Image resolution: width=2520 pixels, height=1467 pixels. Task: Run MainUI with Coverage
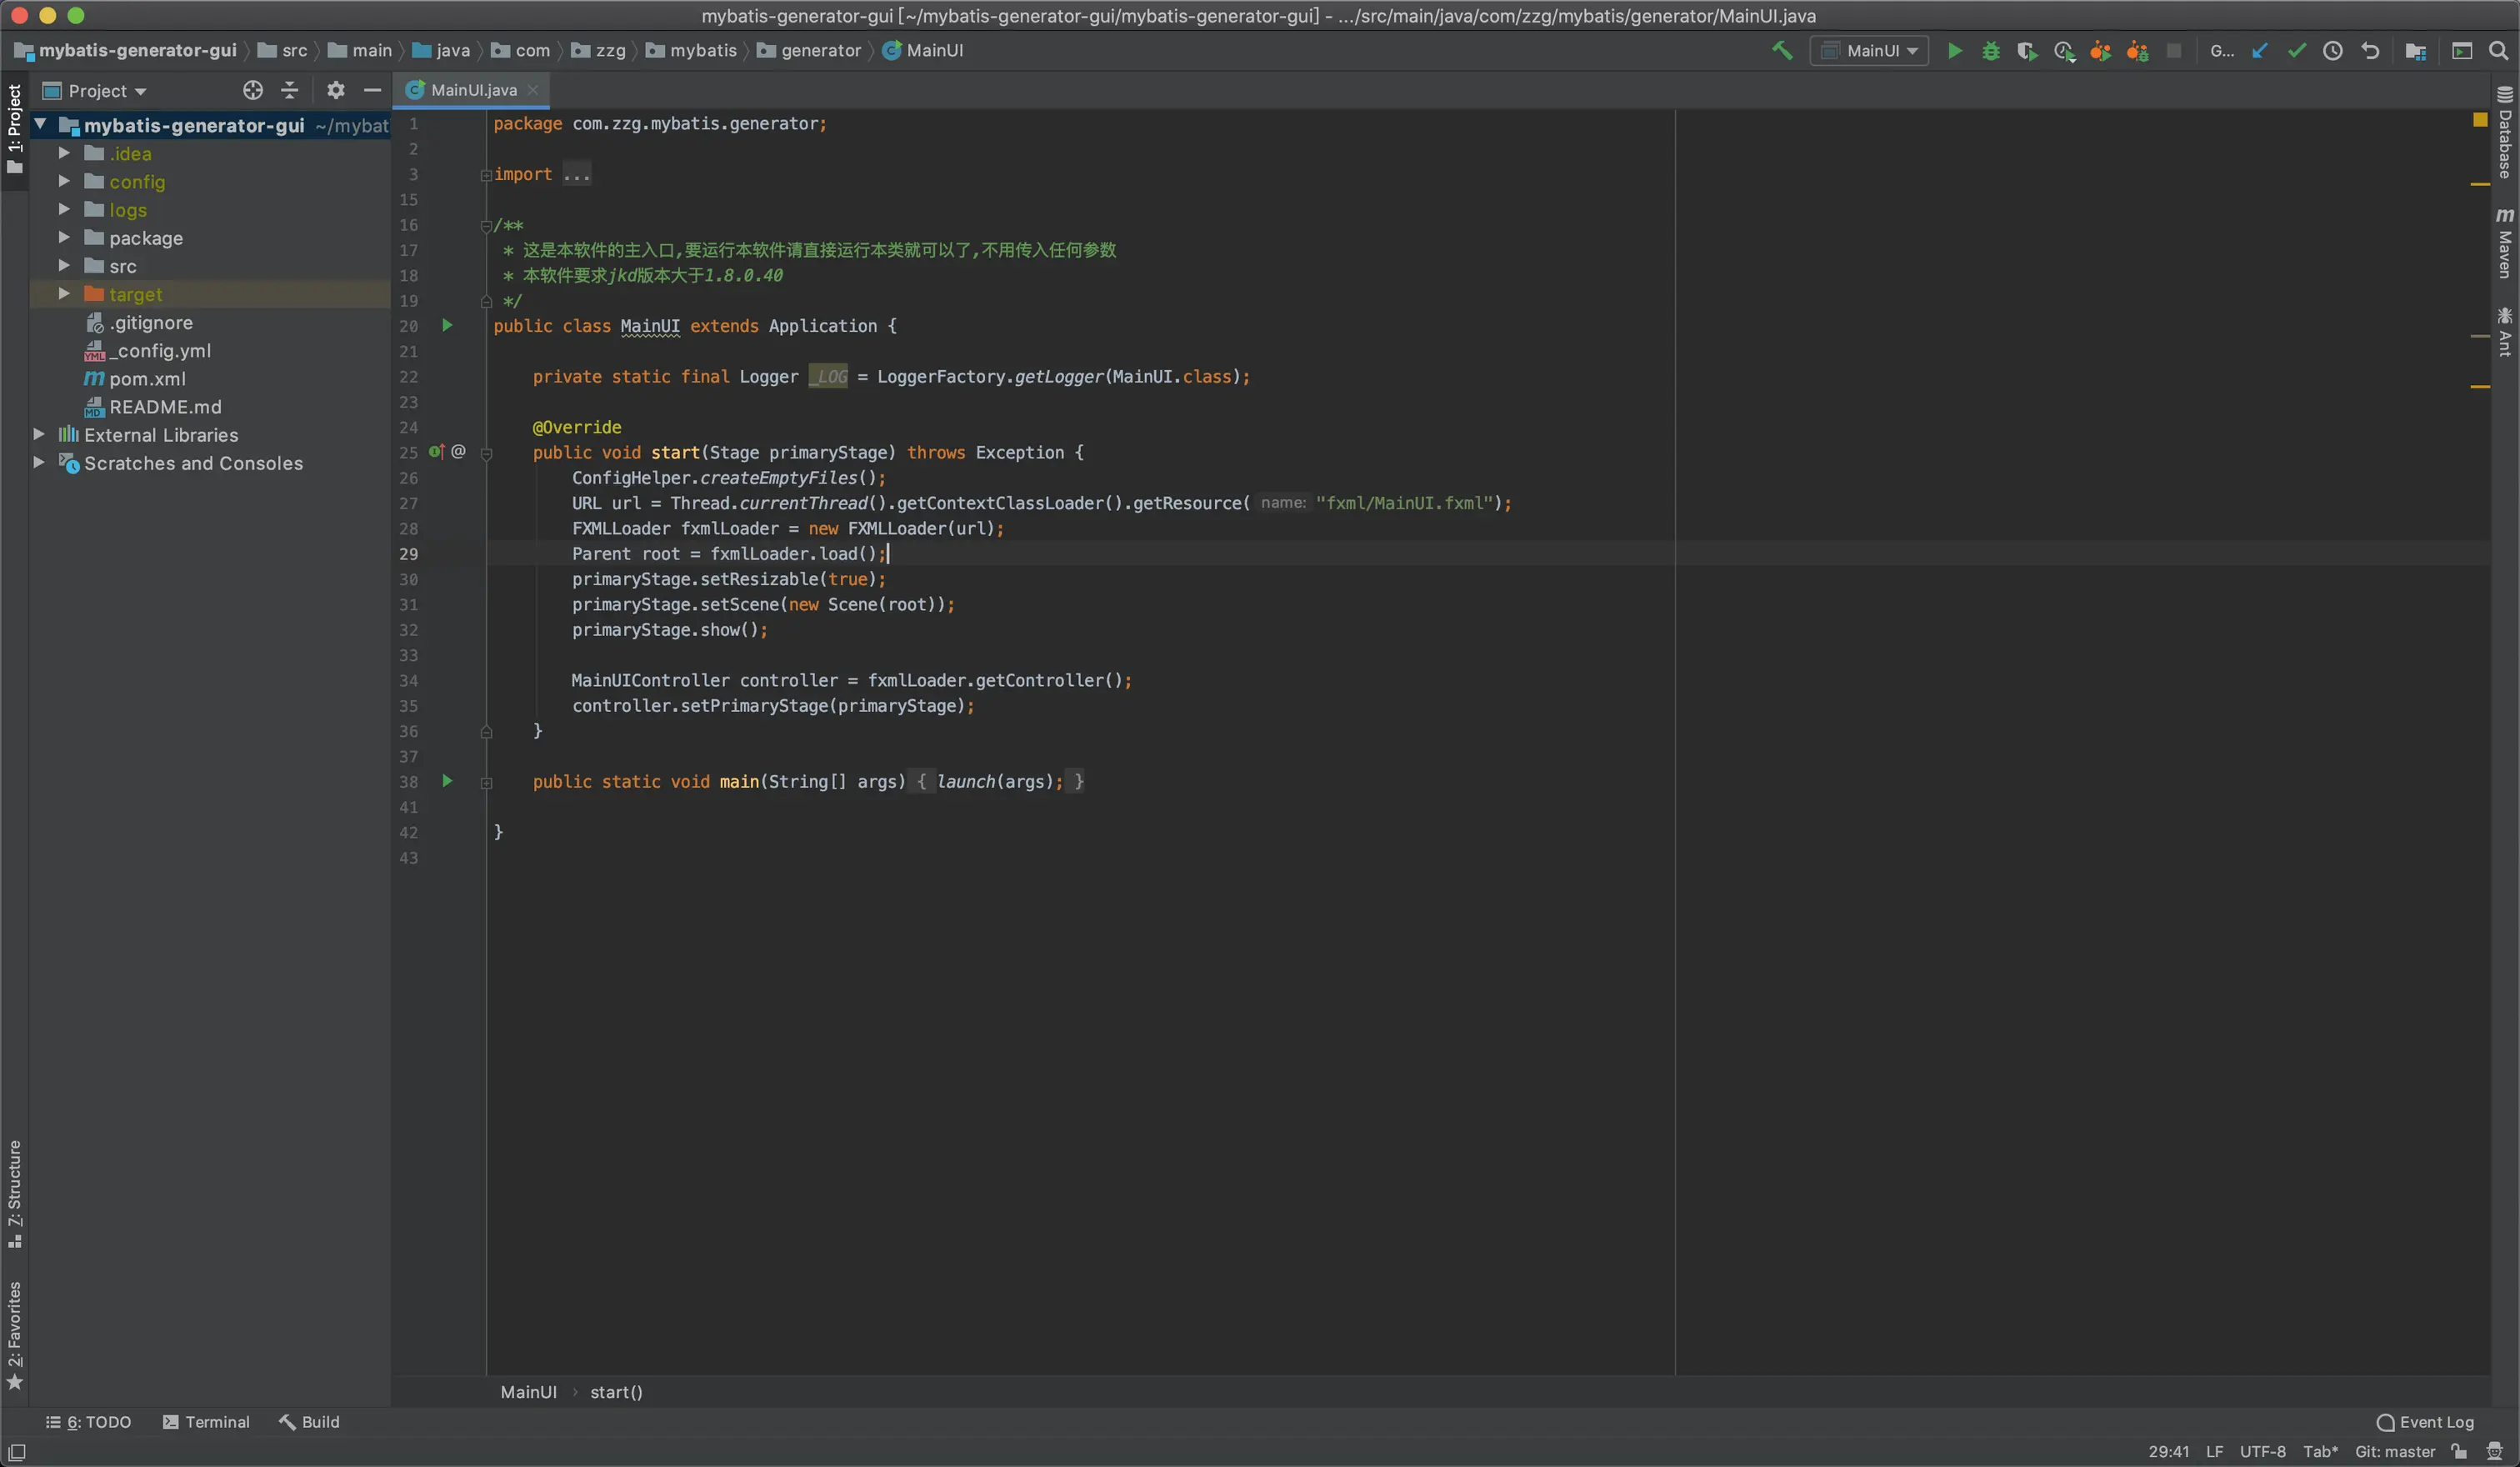(2026, 50)
